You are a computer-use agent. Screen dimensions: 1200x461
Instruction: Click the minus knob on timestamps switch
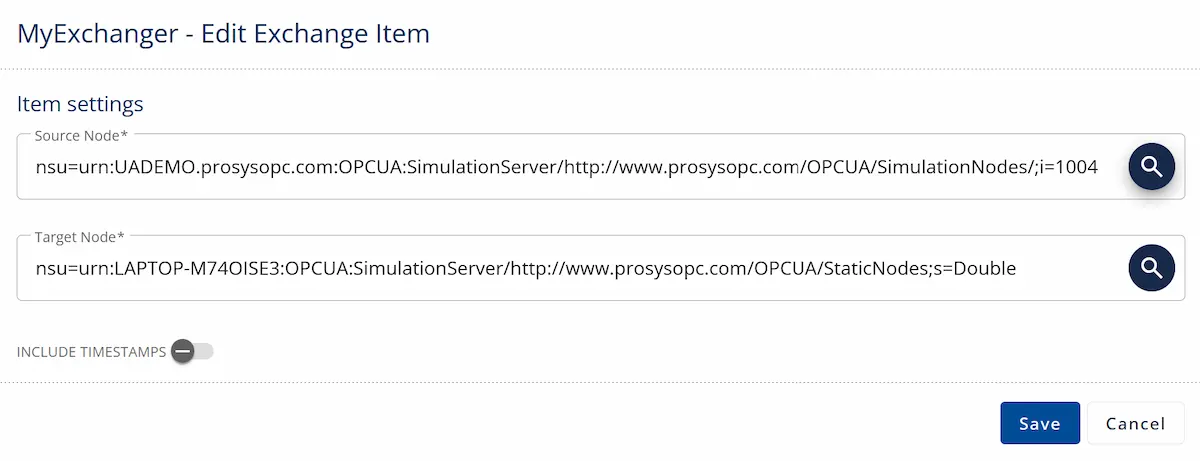pos(182,352)
